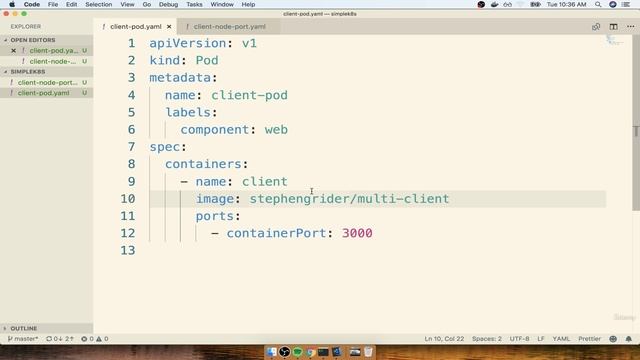This screenshot has height=360, width=640.
Task: Open Visual Studio Code from the Dock
Action: 337,351
